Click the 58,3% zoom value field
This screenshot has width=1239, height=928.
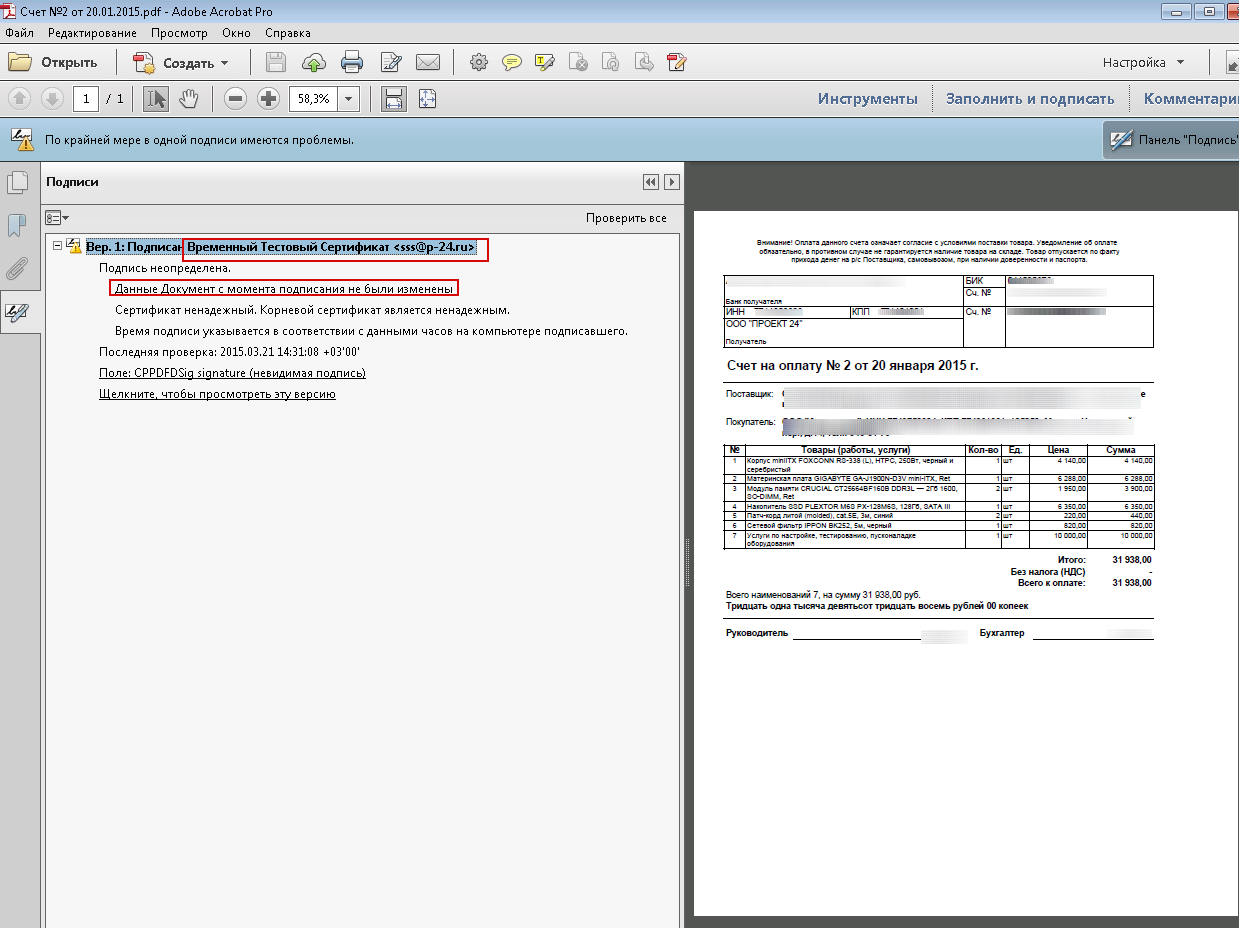[313, 98]
